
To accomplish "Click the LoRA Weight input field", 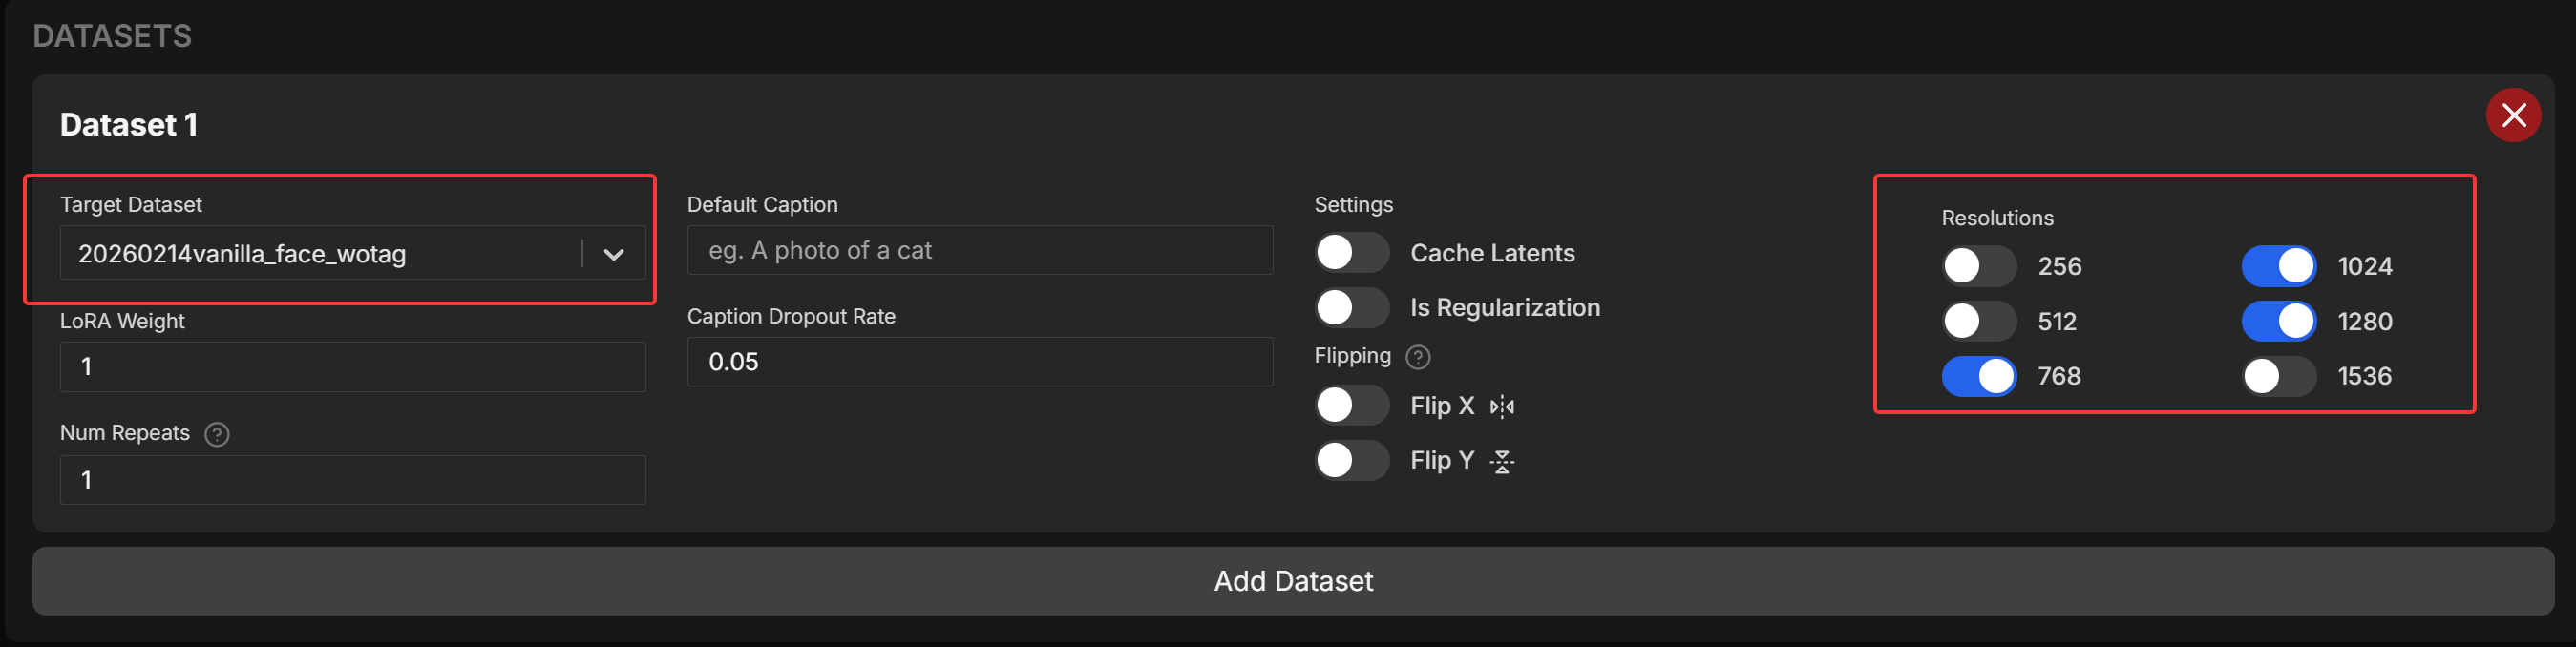I will pos(352,367).
